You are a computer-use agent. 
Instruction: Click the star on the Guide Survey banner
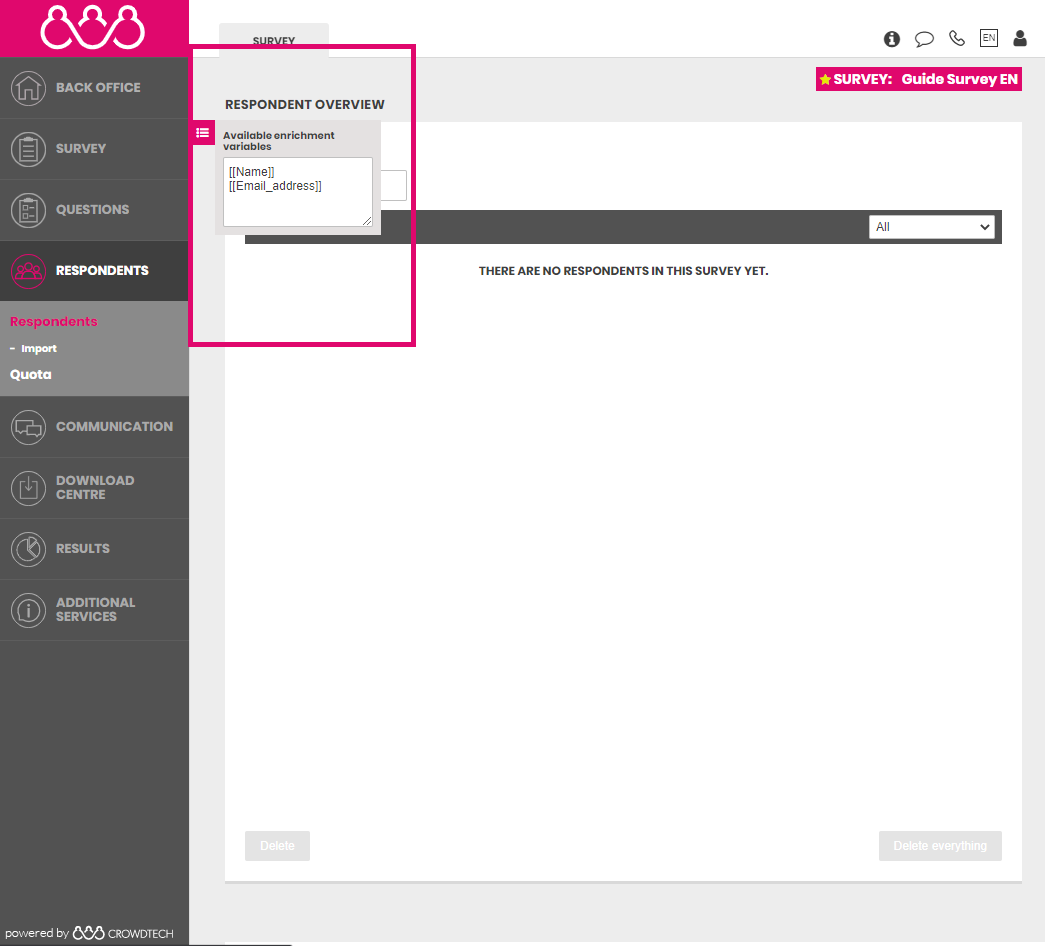coord(825,79)
